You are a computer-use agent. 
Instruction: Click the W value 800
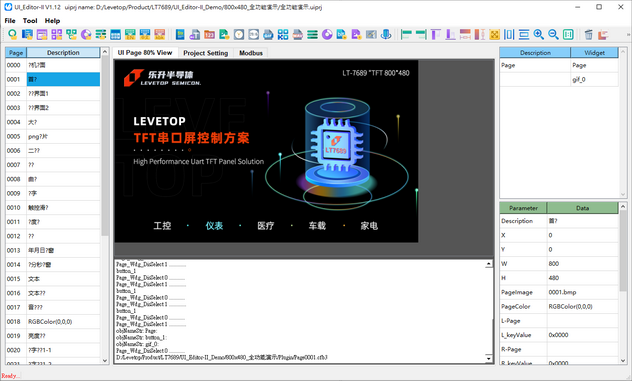(582, 264)
